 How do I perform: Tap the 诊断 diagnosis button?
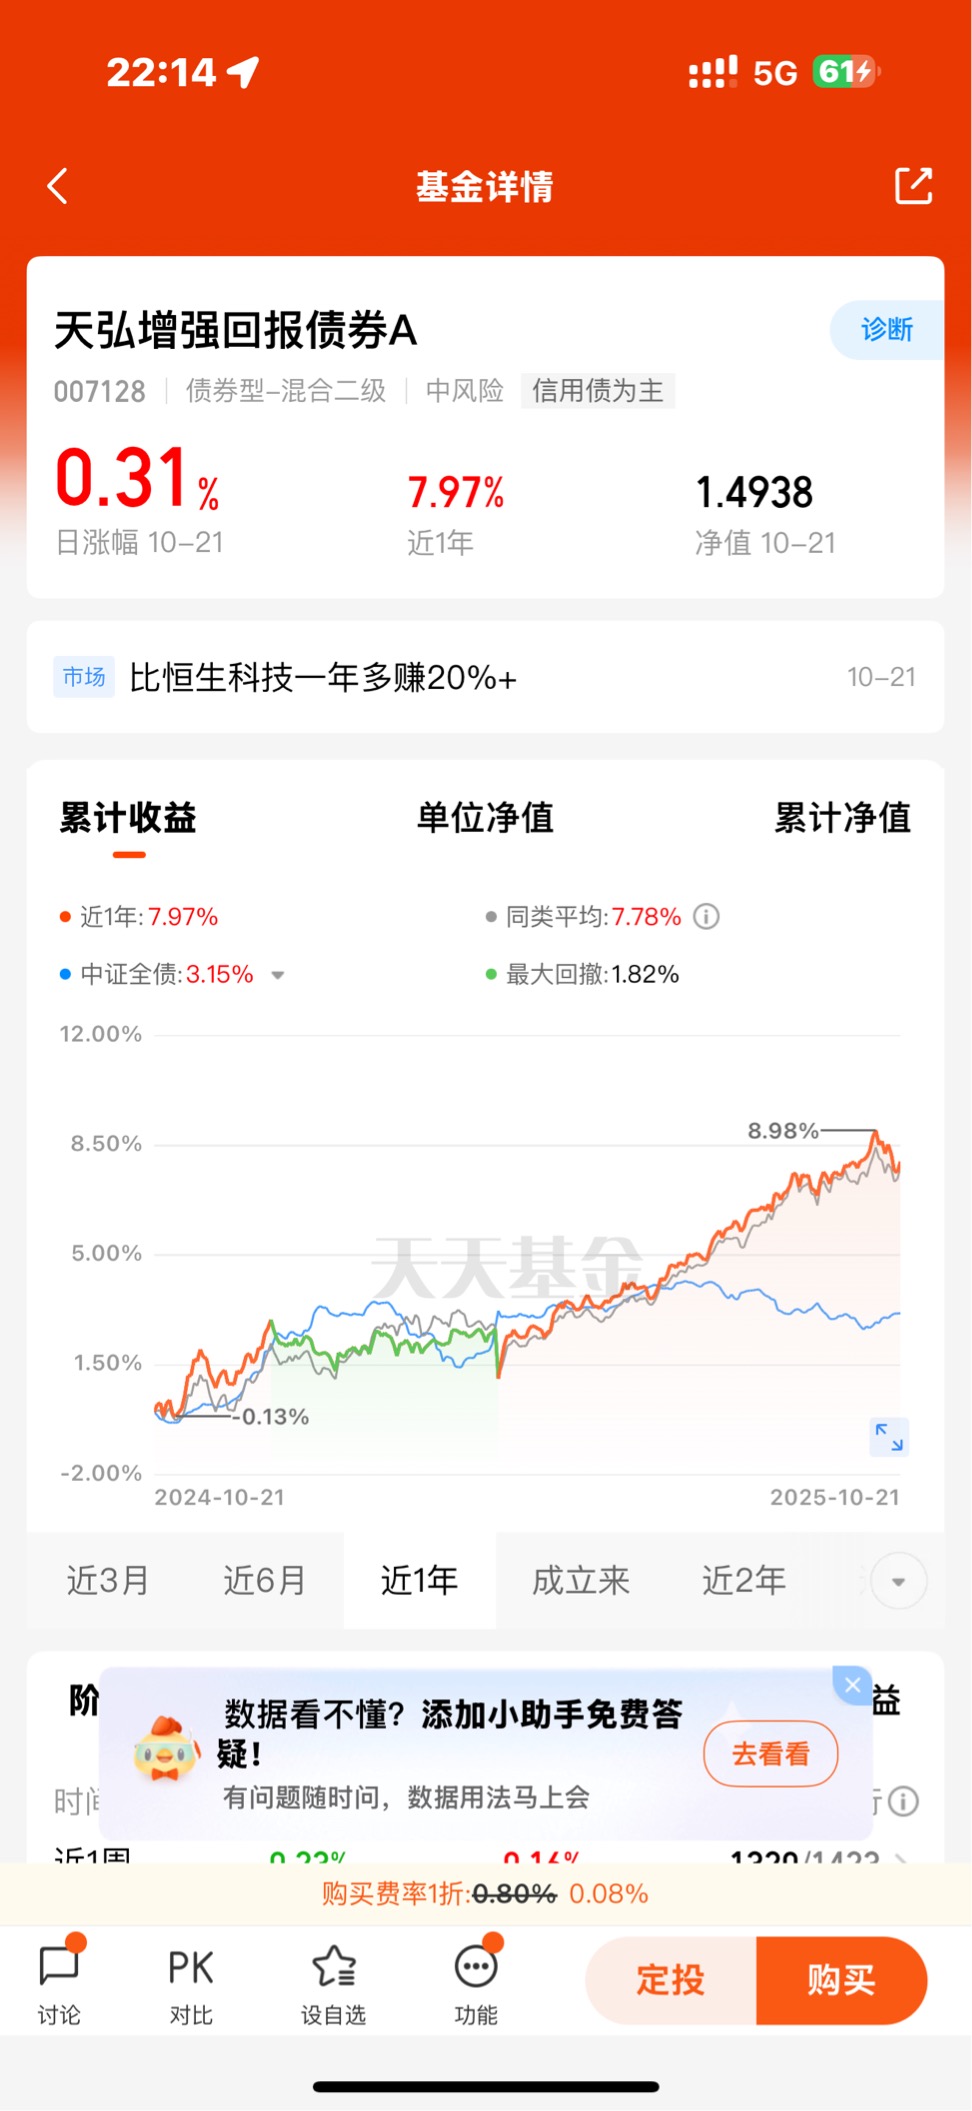pos(887,329)
